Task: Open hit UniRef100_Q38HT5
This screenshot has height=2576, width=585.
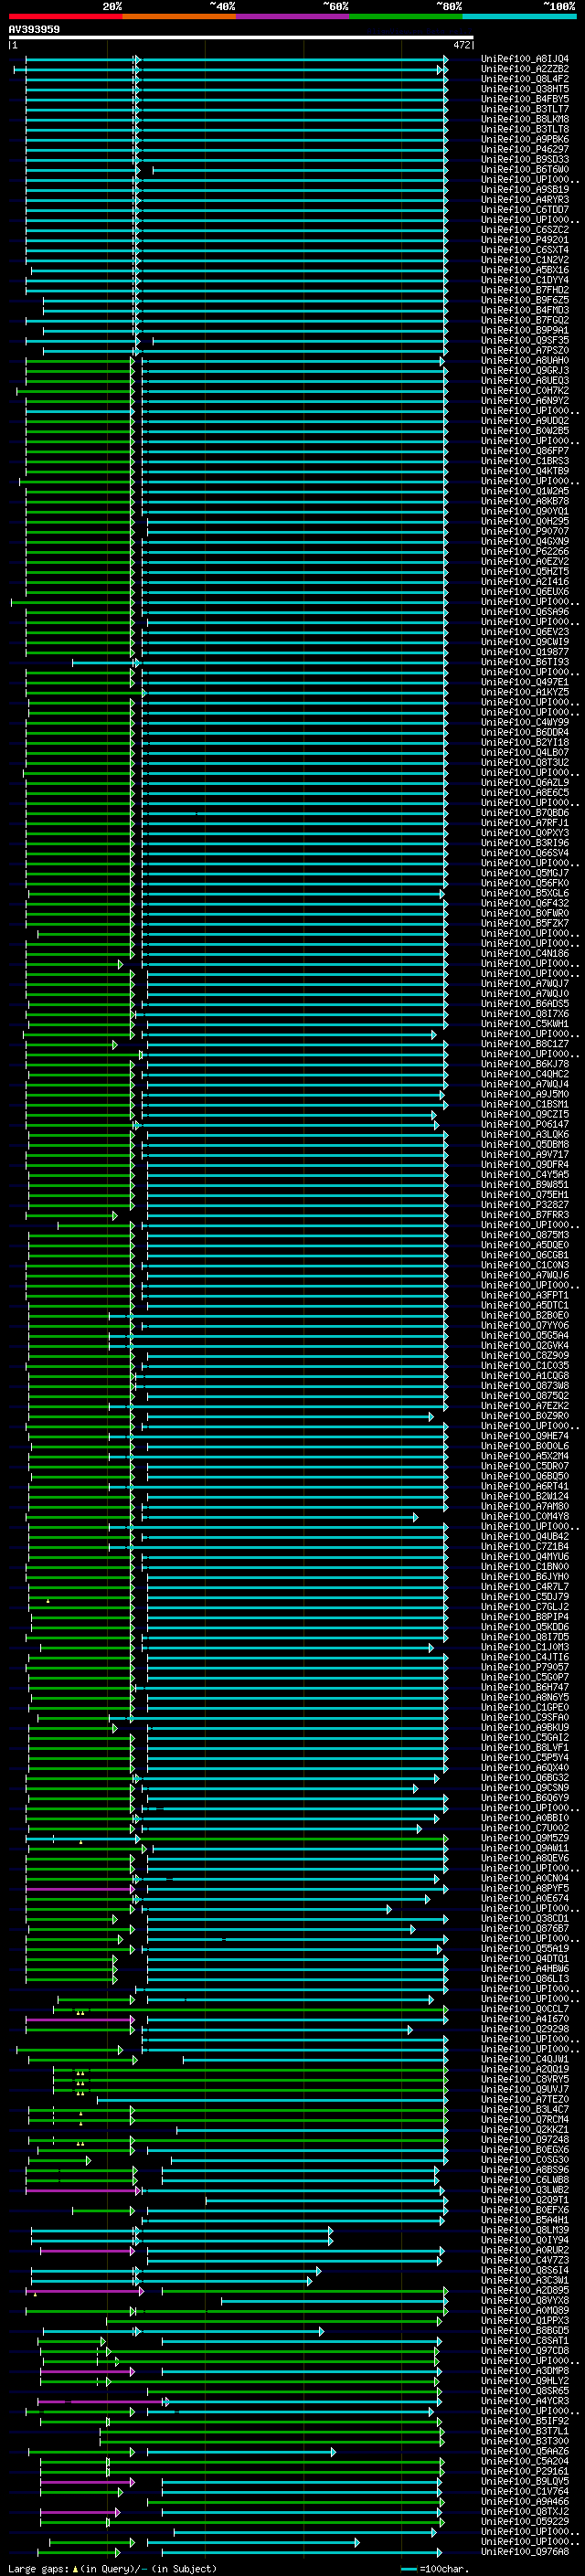Action: click(525, 89)
